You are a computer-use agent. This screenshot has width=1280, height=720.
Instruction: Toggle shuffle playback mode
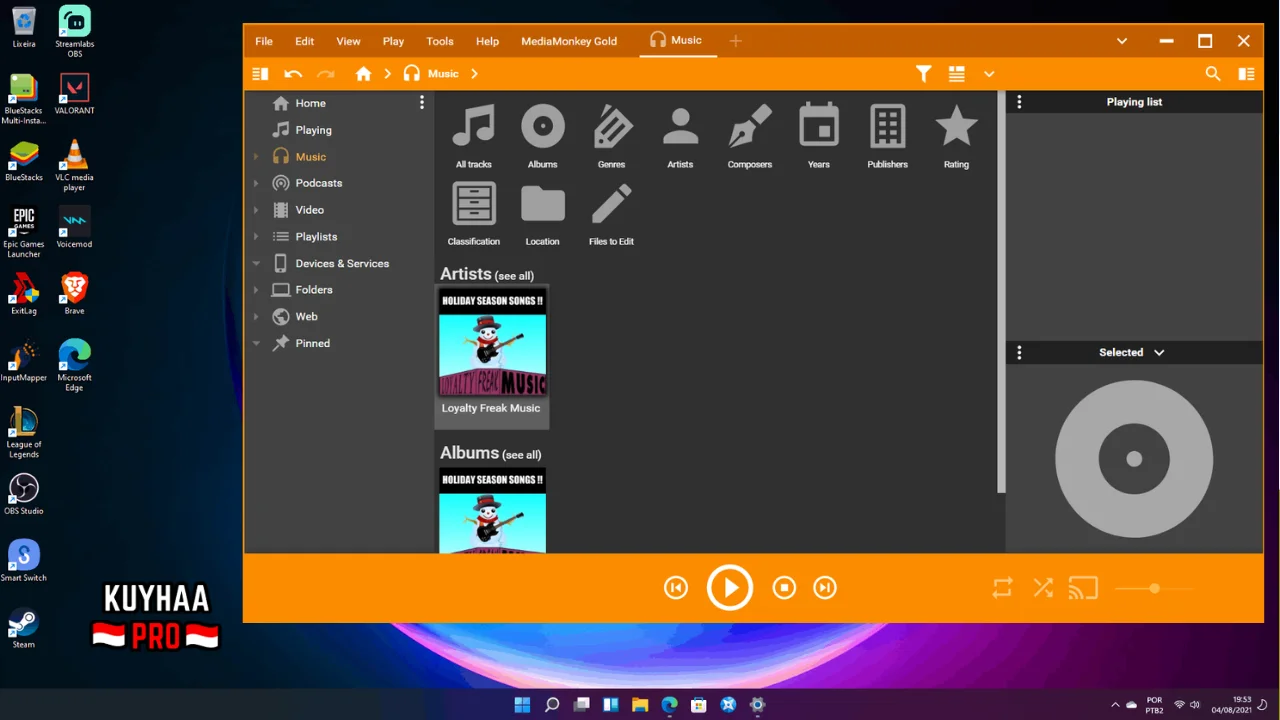(x=1043, y=588)
